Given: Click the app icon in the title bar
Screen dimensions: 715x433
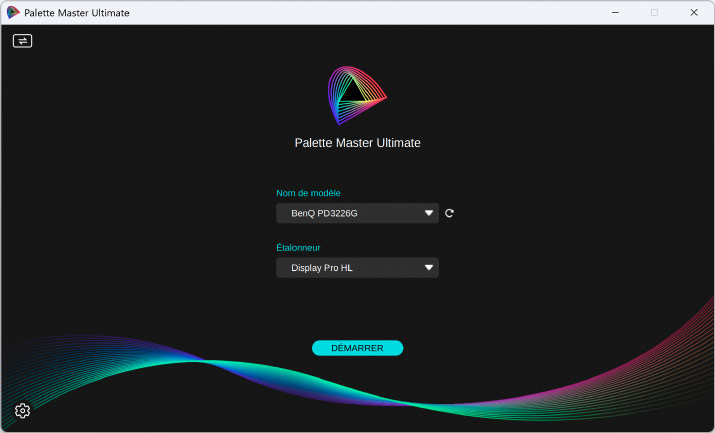Looking at the screenshot, I should point(13,12).
